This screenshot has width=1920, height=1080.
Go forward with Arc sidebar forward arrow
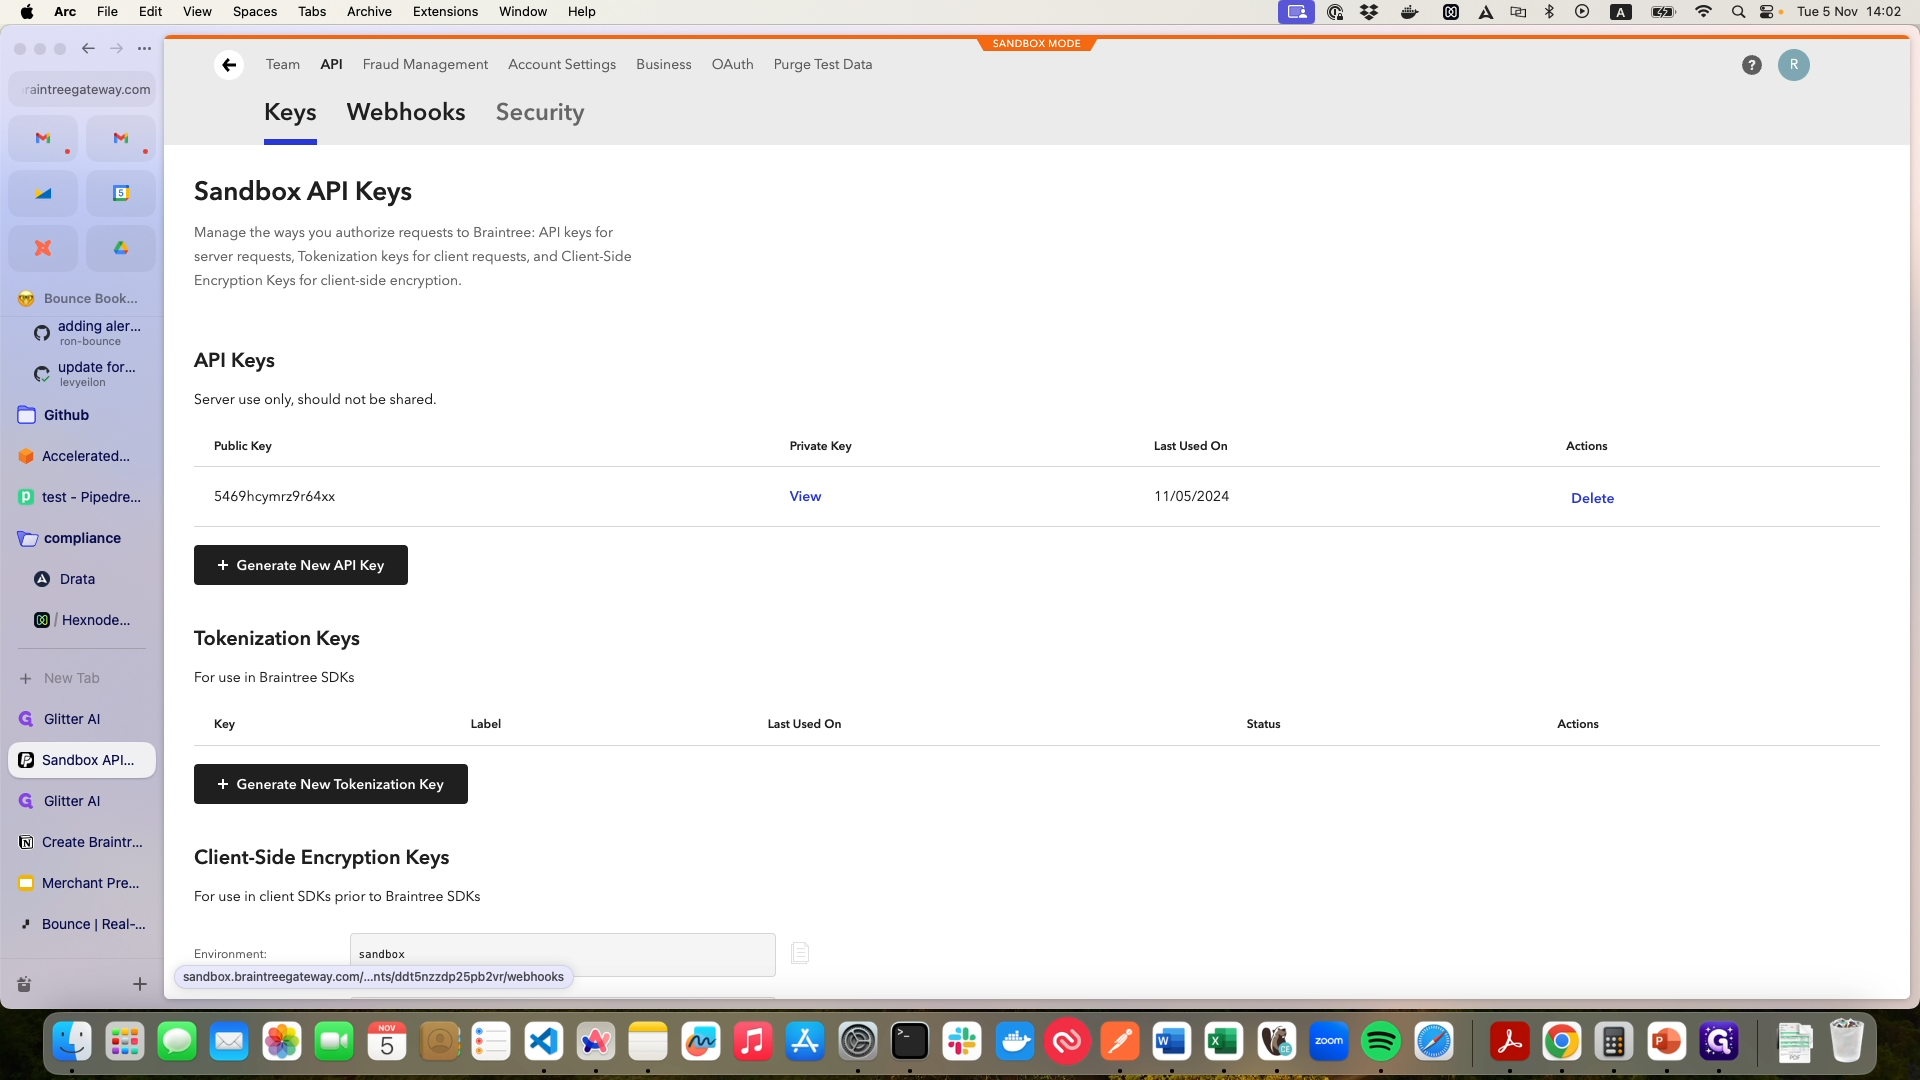[116, 48]
